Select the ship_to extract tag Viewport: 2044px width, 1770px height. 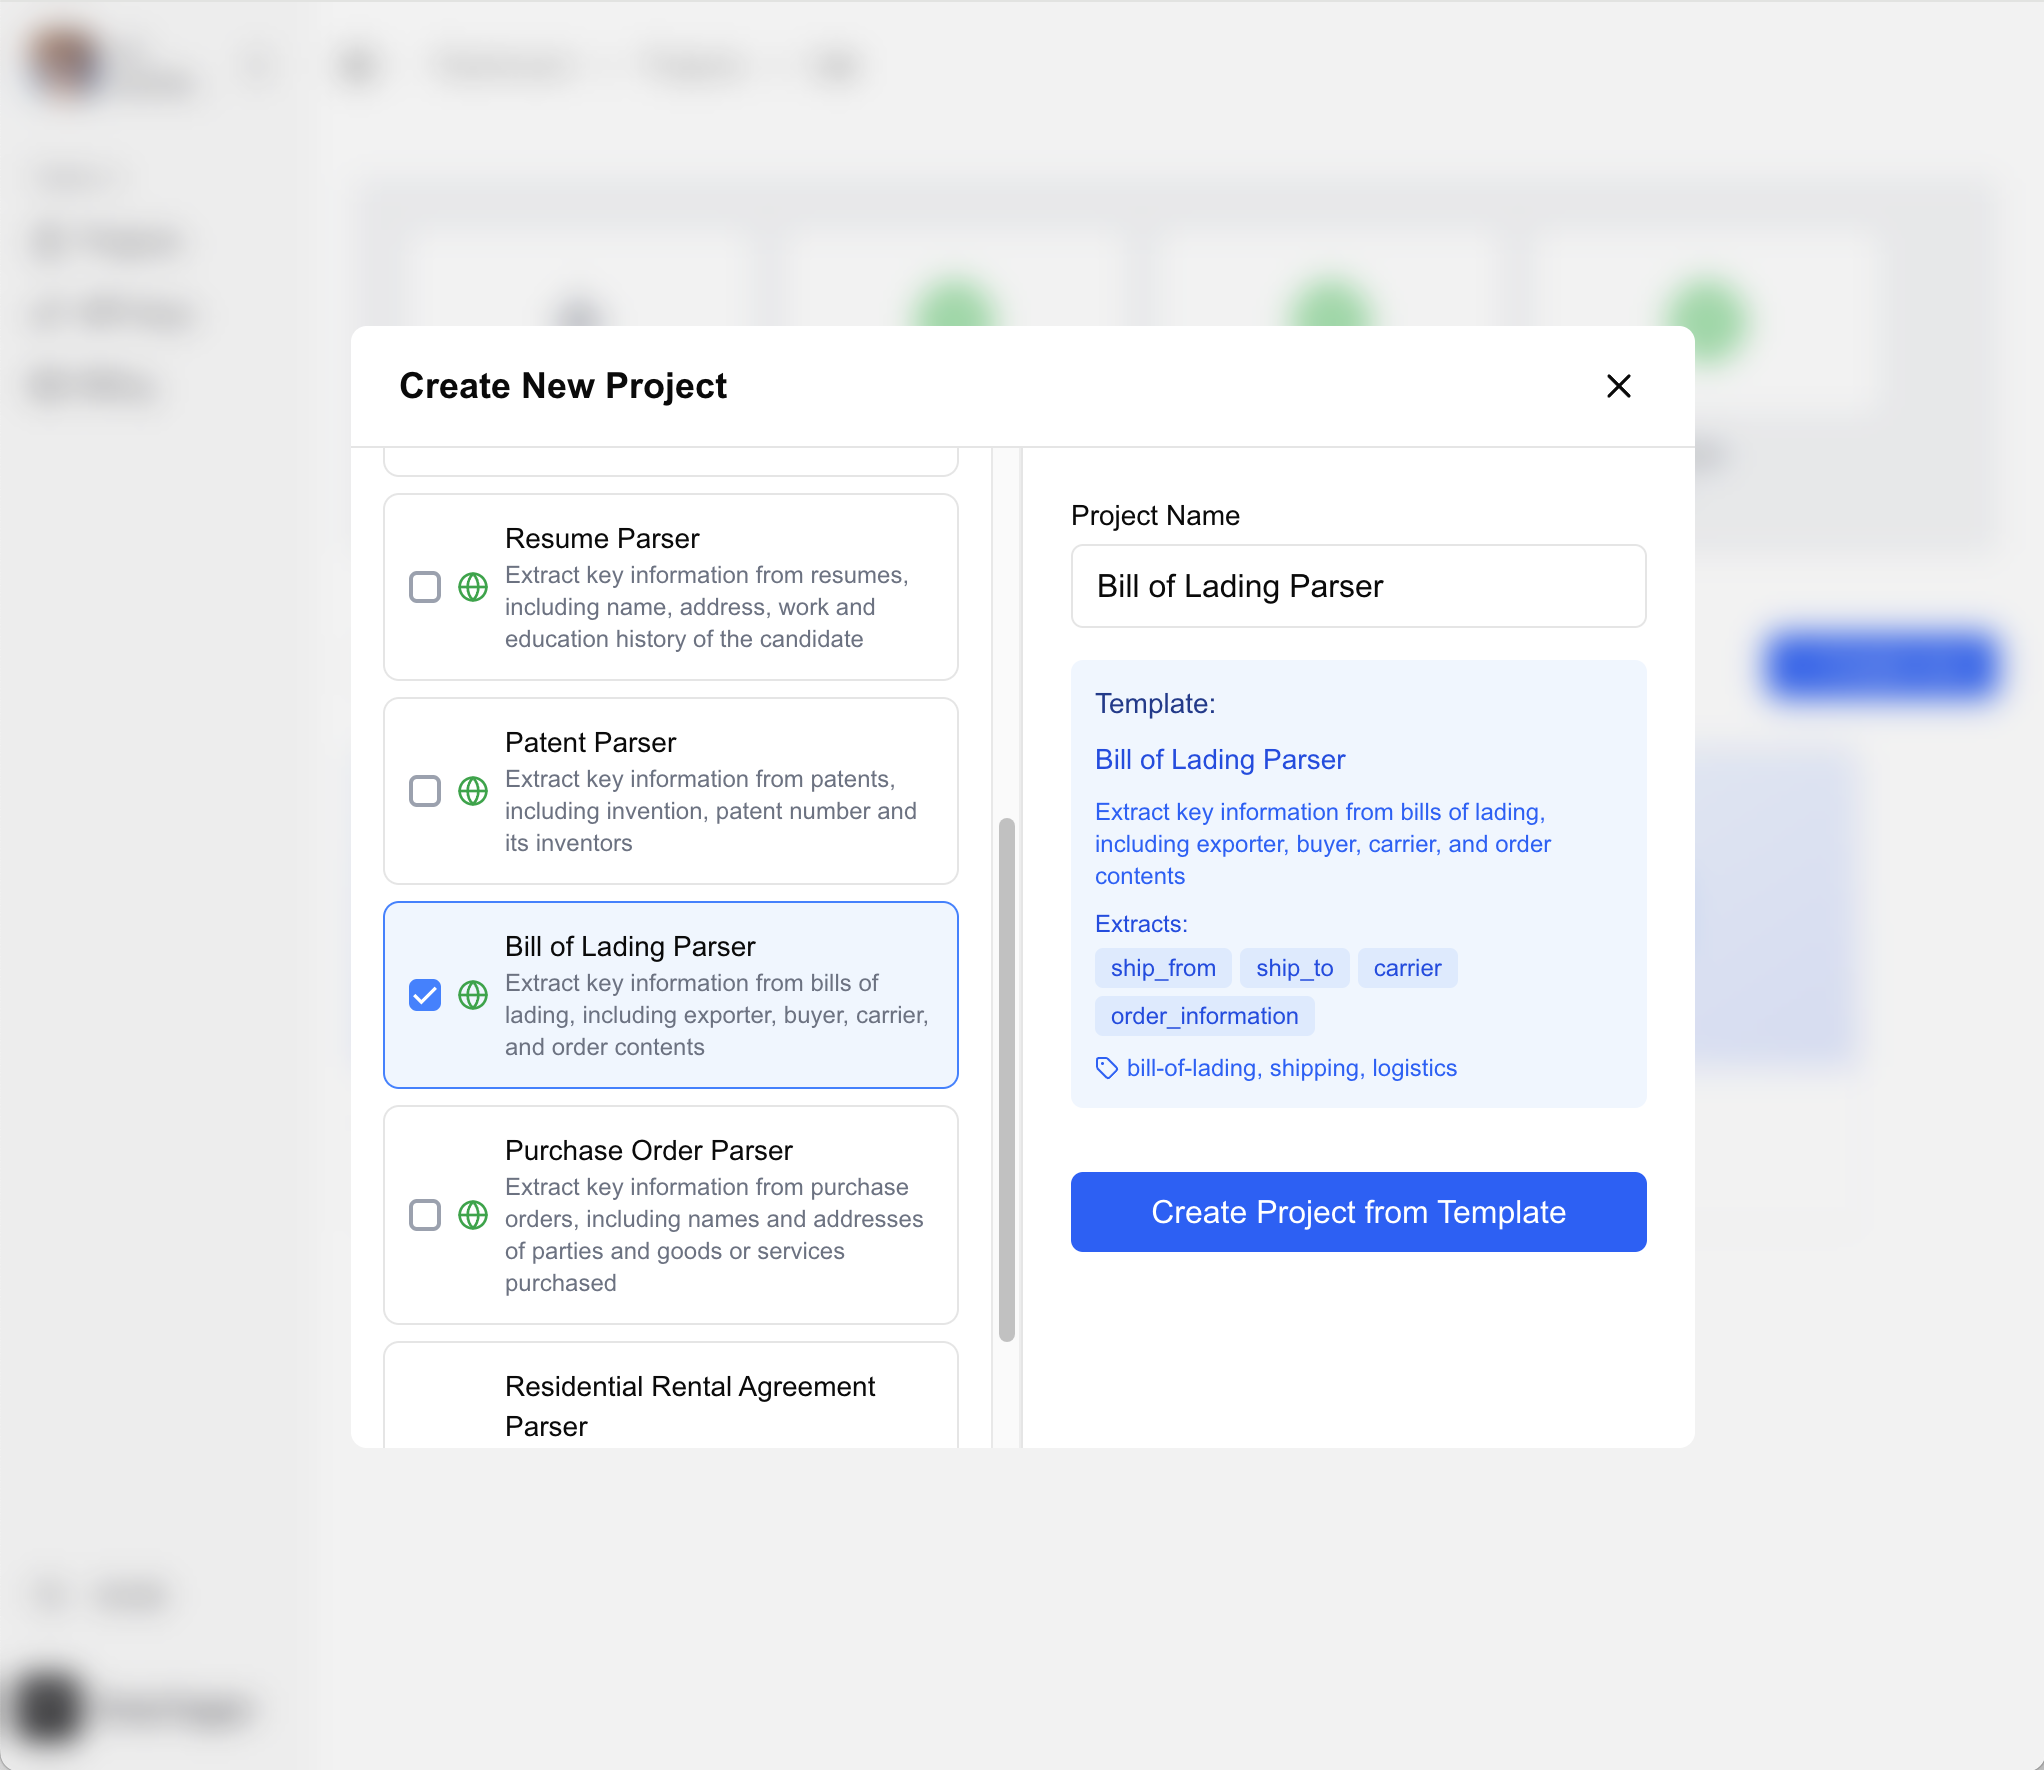pos(1294,968)
